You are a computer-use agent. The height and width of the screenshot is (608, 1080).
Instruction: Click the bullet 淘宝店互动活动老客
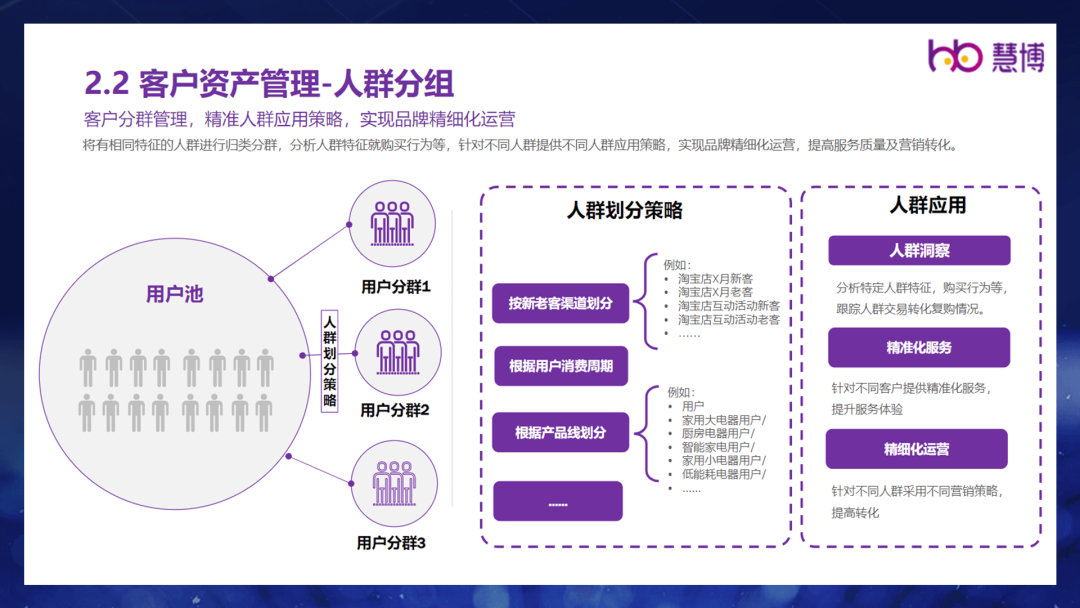tap(729, 320)
